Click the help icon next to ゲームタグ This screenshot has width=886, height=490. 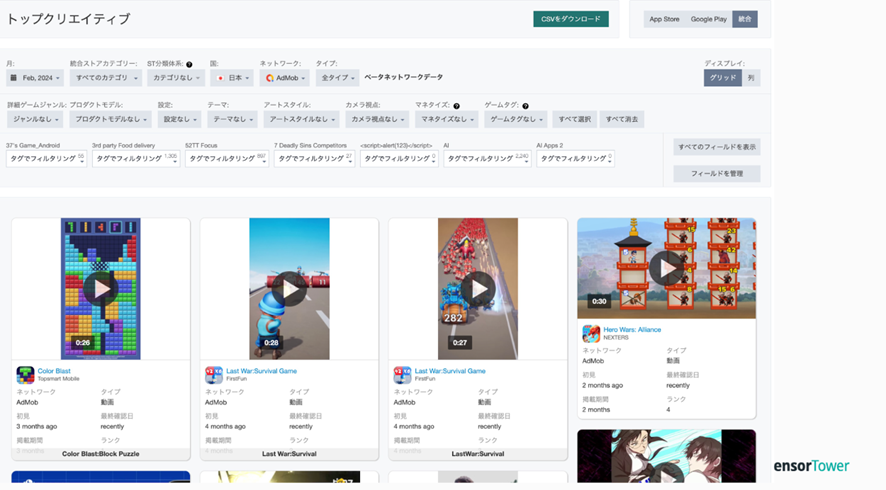pos(525,105)
